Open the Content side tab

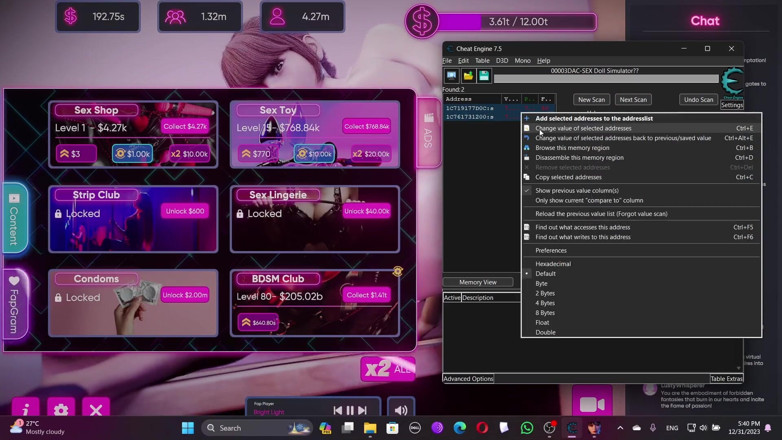14,219
